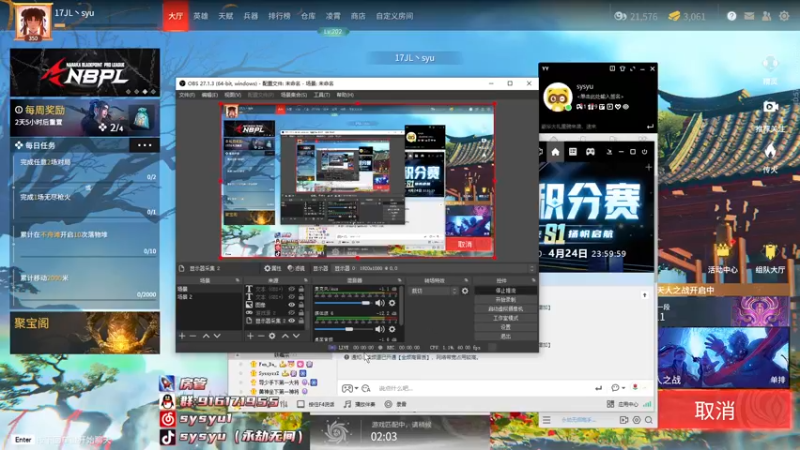Open the game help question mark icon
800x450 pixels.
[x=732, y=16]
